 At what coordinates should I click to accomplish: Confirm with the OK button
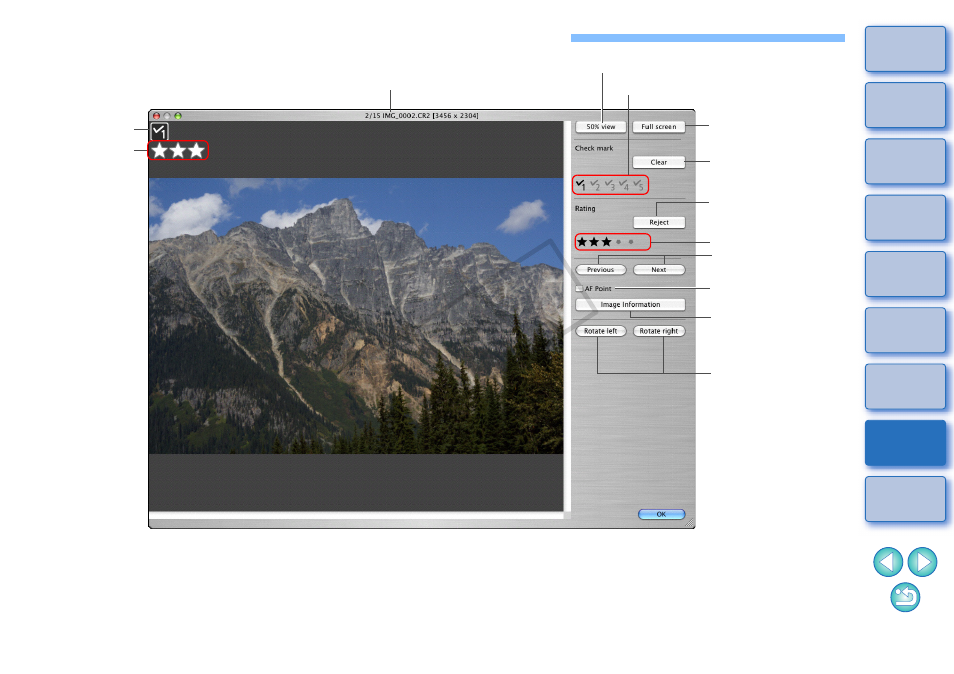pos(661,515)
